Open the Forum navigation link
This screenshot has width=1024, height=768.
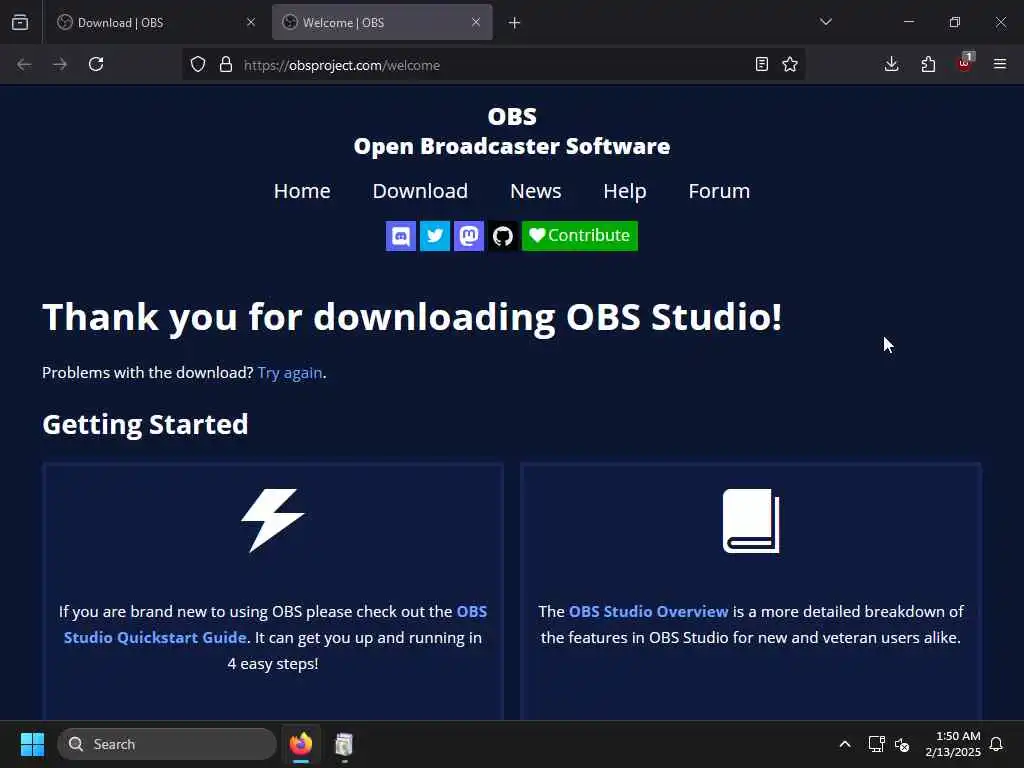click(719, 191)
